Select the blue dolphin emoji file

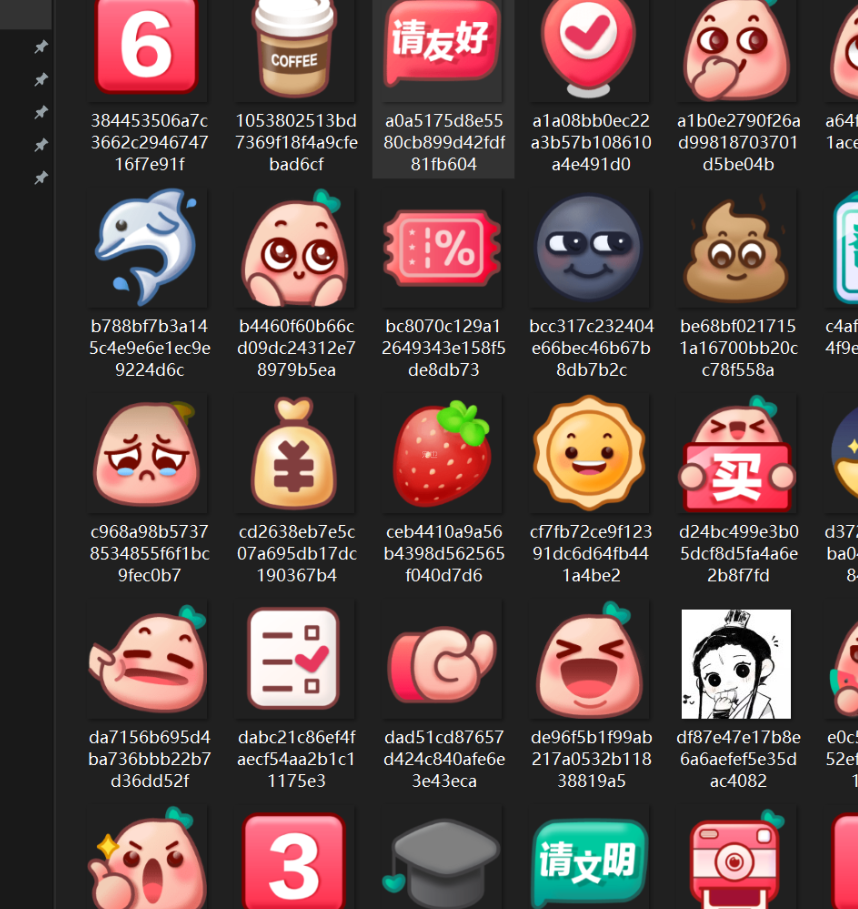(147, 247)
